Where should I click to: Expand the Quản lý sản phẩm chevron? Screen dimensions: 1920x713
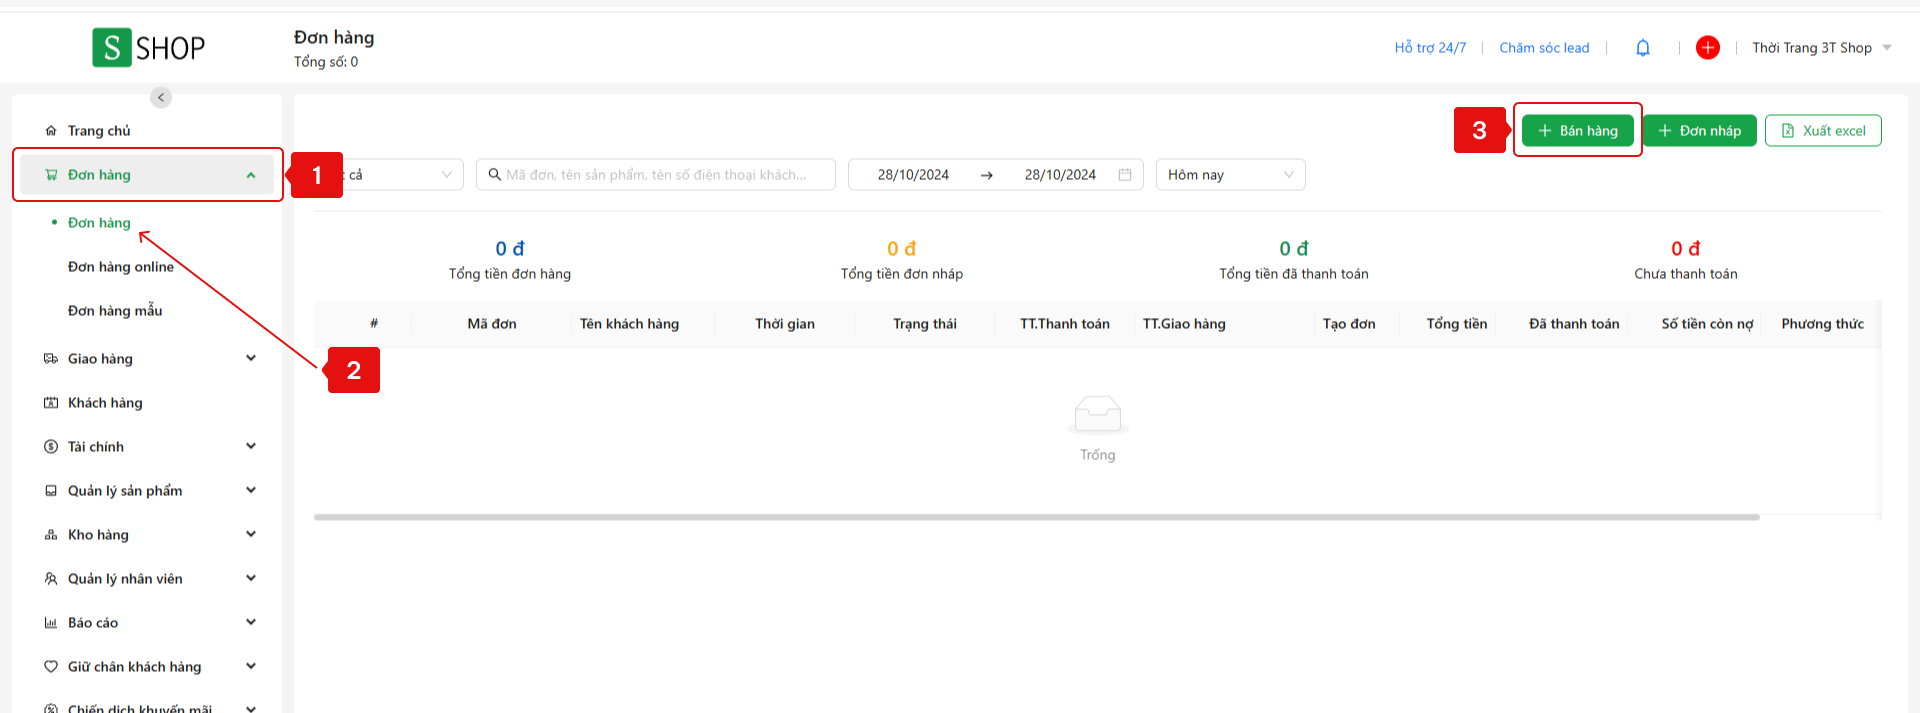pos(251,490)
